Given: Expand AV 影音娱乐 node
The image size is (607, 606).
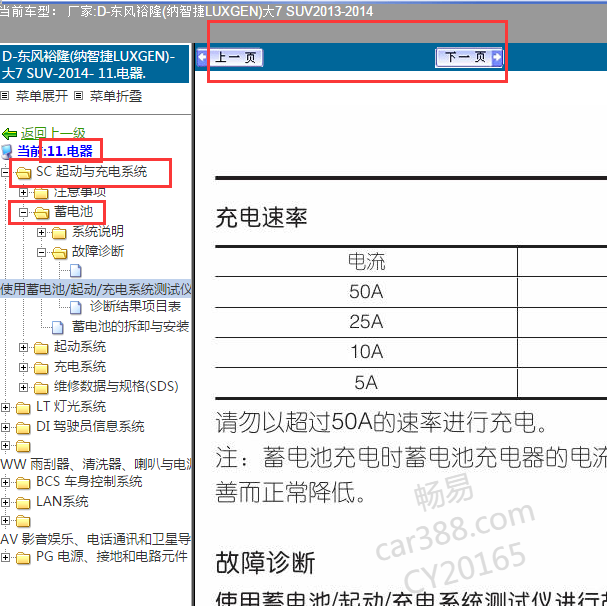Looking at the screenshot, I should point(5,521).
